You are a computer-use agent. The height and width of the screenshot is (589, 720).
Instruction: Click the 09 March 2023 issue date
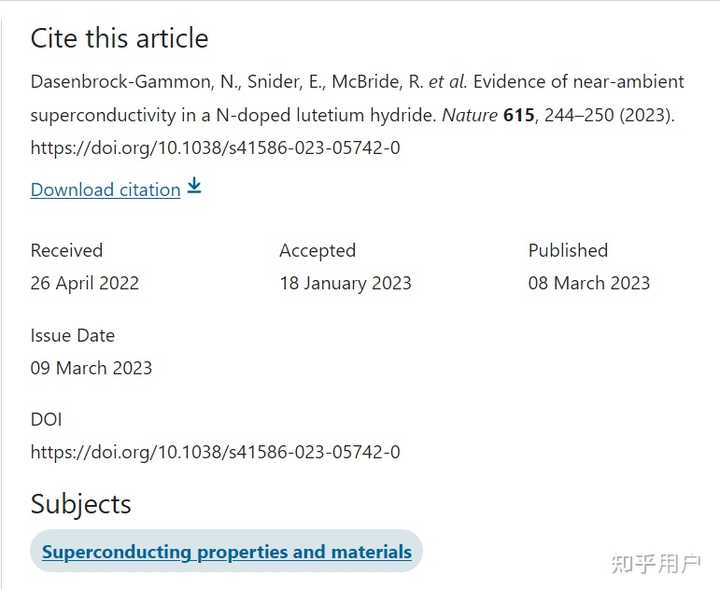[91, 368]
